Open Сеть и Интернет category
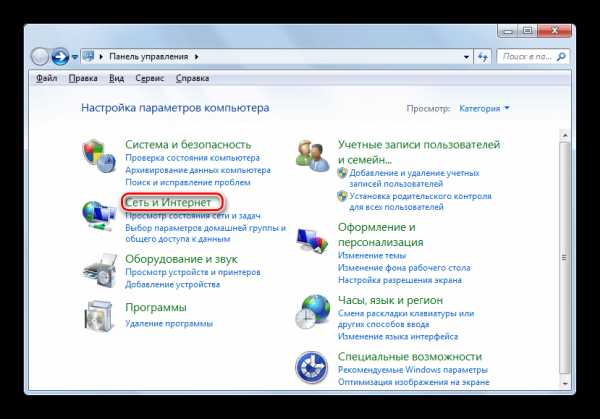Image resolution: width=600 pixels, height=419 pixels. [168, 202]
